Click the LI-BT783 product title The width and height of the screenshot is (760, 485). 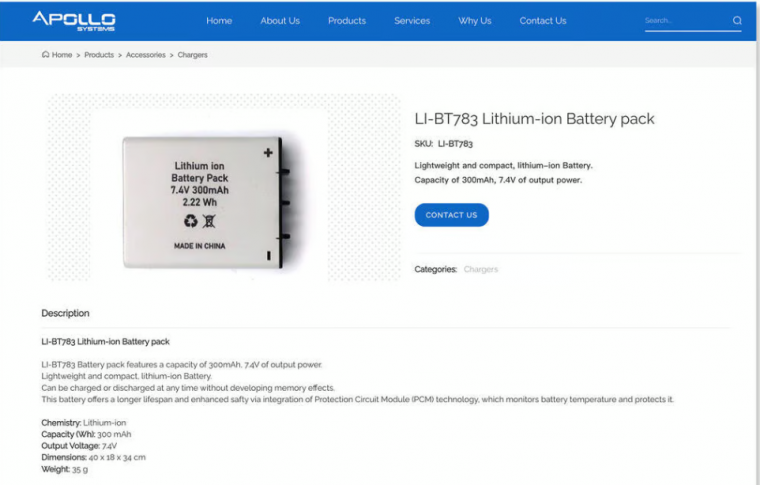click(534, 119)
